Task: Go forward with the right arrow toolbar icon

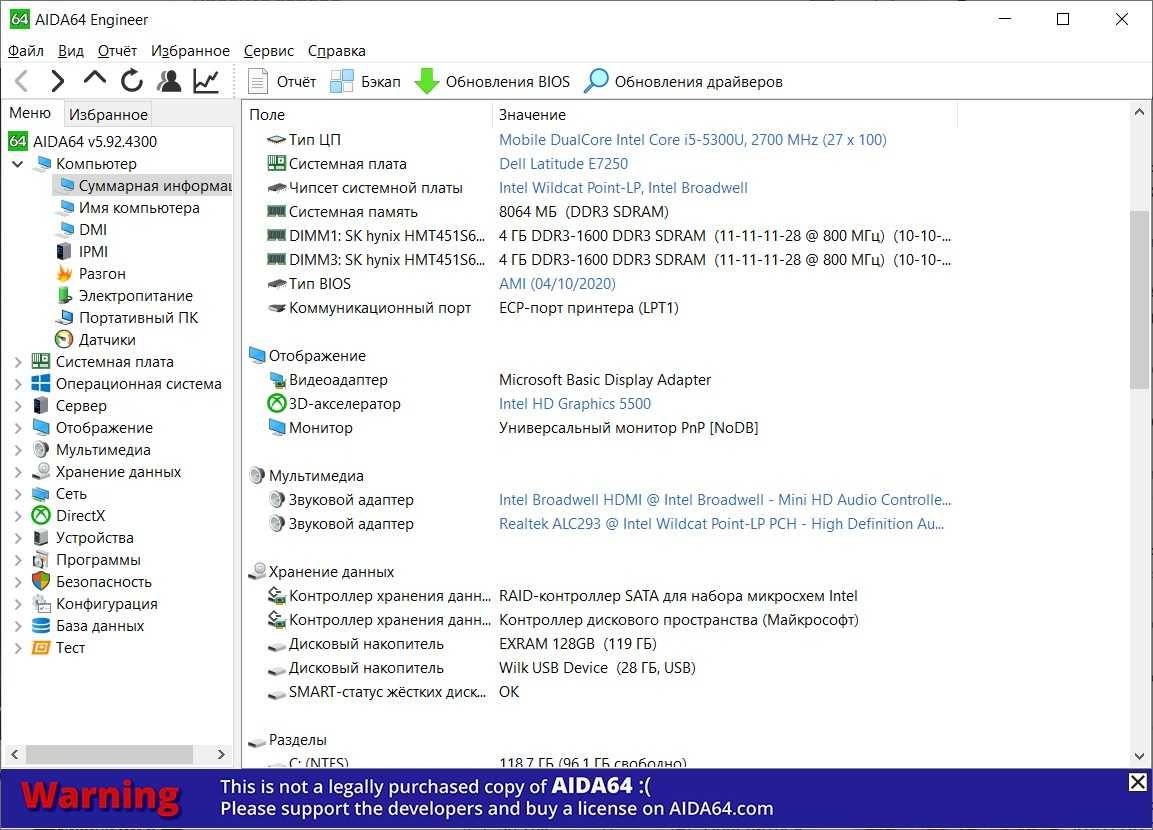Action: (x=58, y=81)
